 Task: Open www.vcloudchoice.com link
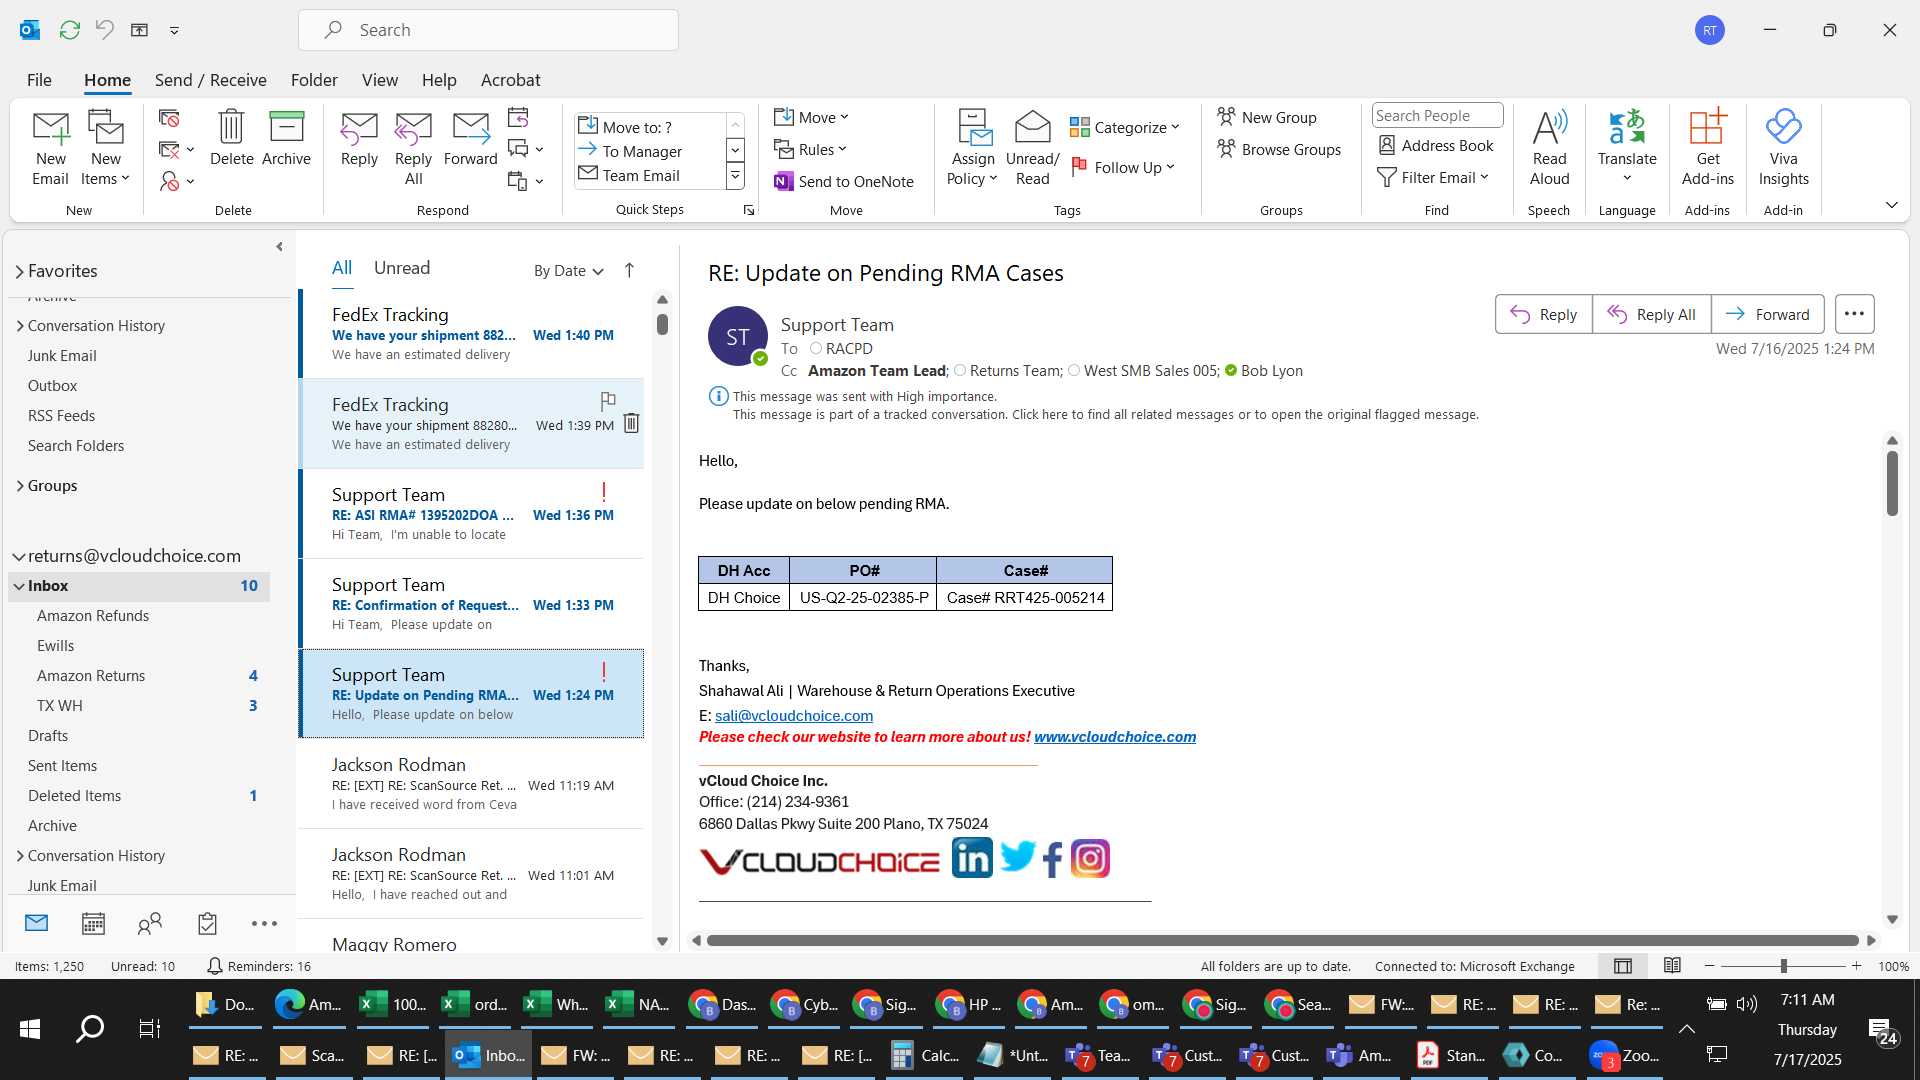click(1115, 737)
